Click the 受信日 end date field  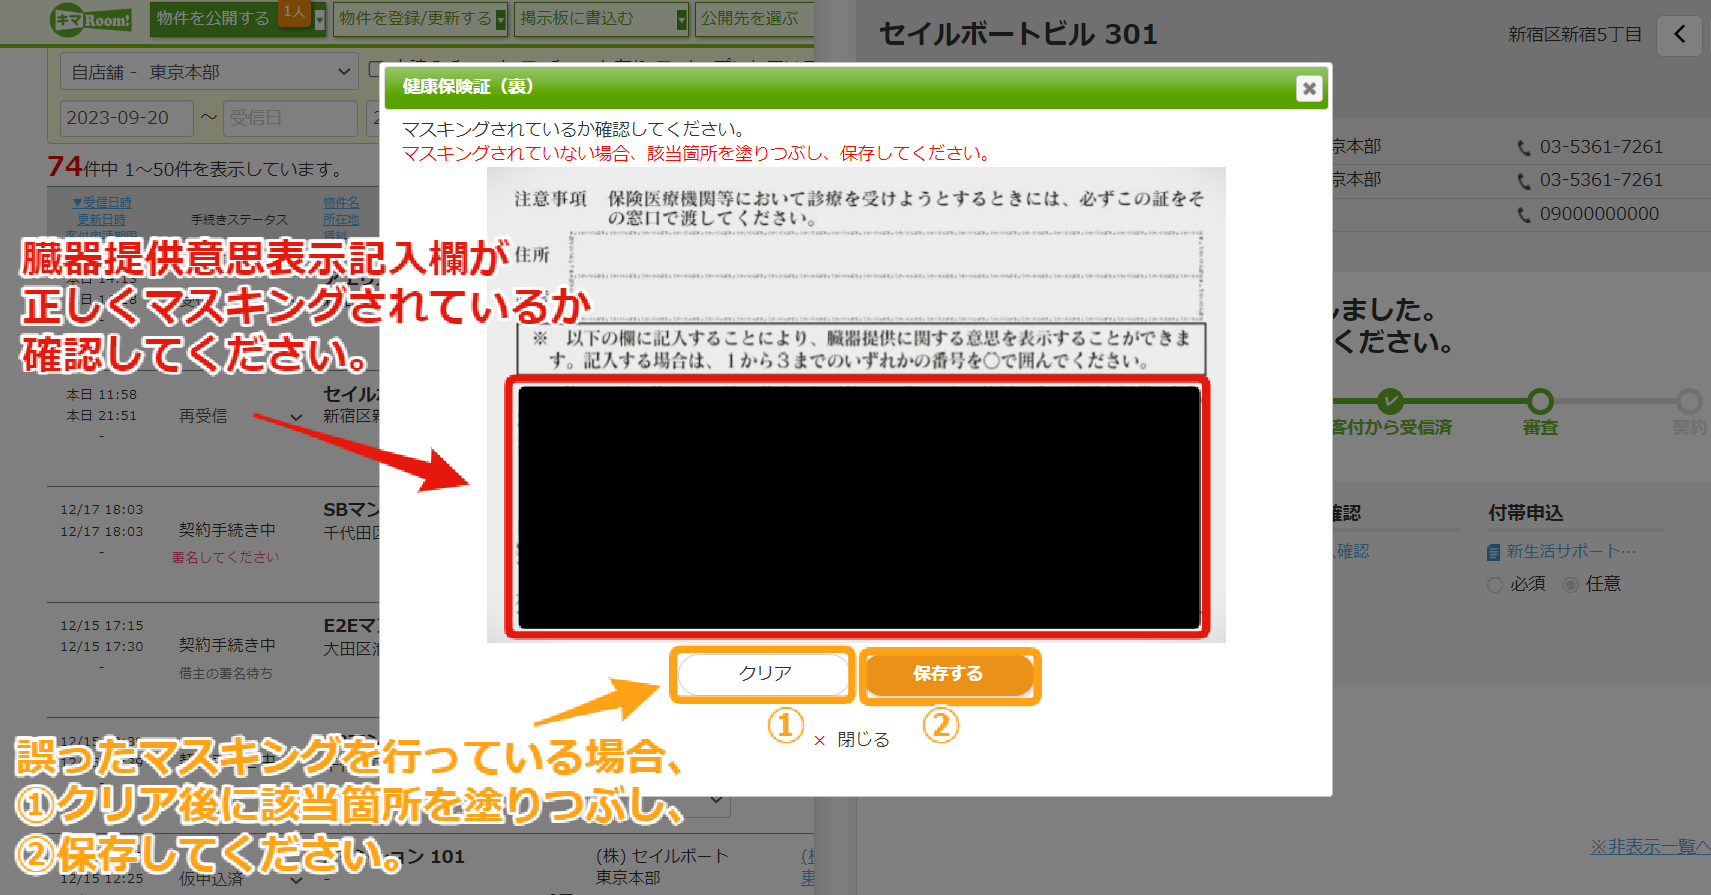(x=290, y=118)
